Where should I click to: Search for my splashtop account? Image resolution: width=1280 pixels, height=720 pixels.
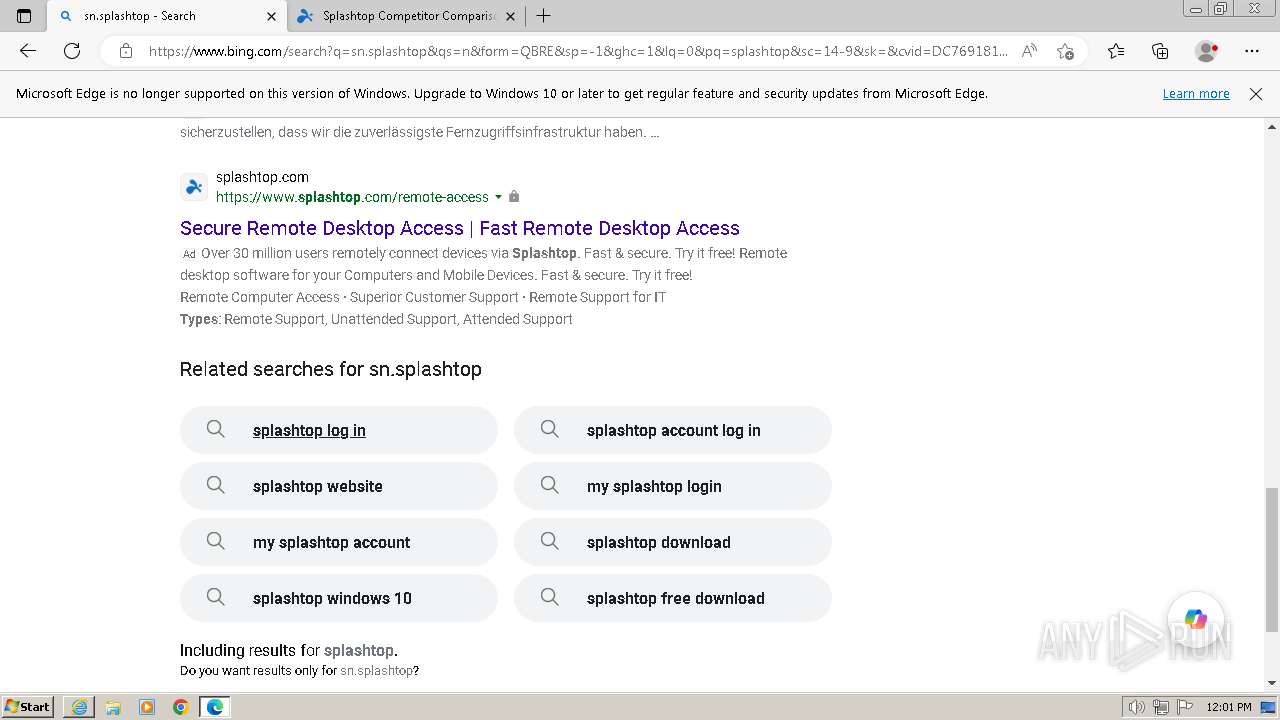tap(339, 542)
